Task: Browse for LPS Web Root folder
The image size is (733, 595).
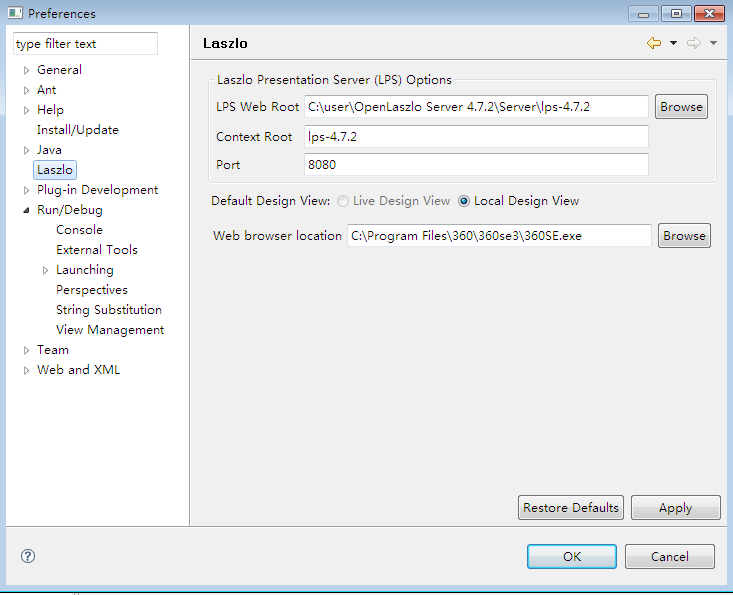Action: [x=681, y=107]
